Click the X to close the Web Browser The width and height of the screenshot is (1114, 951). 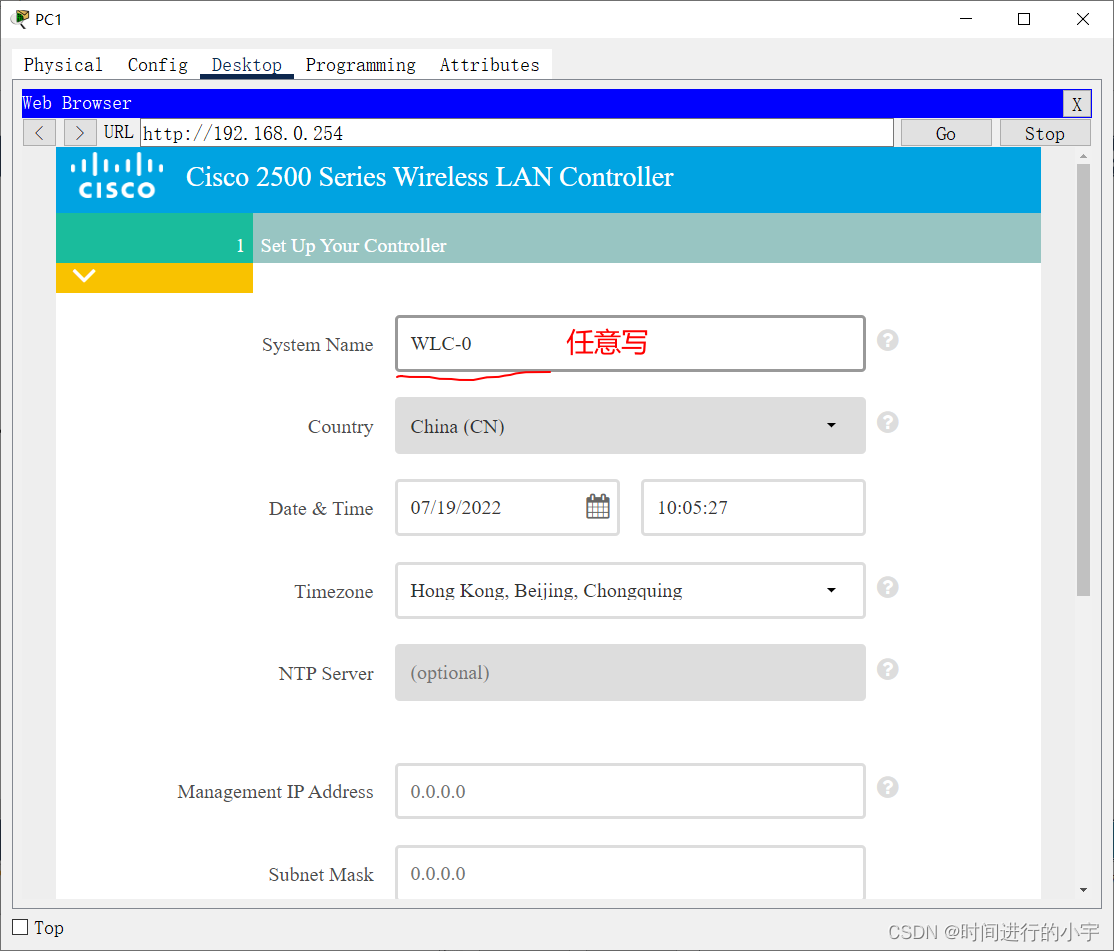click(x=1077, y=103)
